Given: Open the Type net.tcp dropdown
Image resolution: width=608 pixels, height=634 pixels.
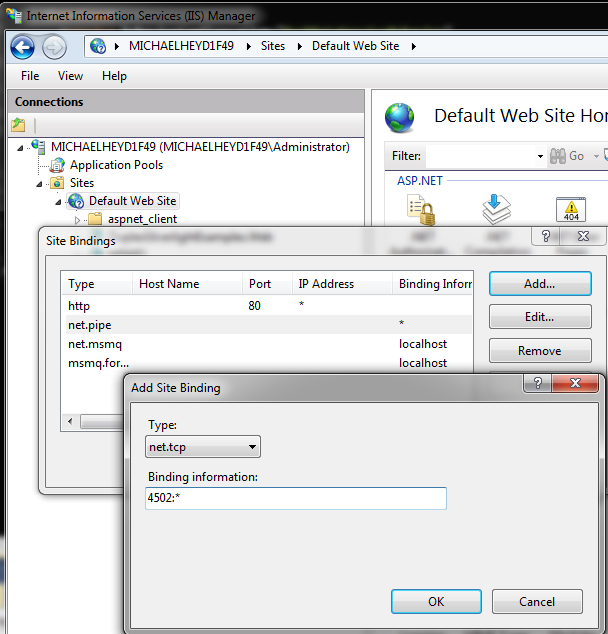Looking at the screenshot, I should [203, 447].
